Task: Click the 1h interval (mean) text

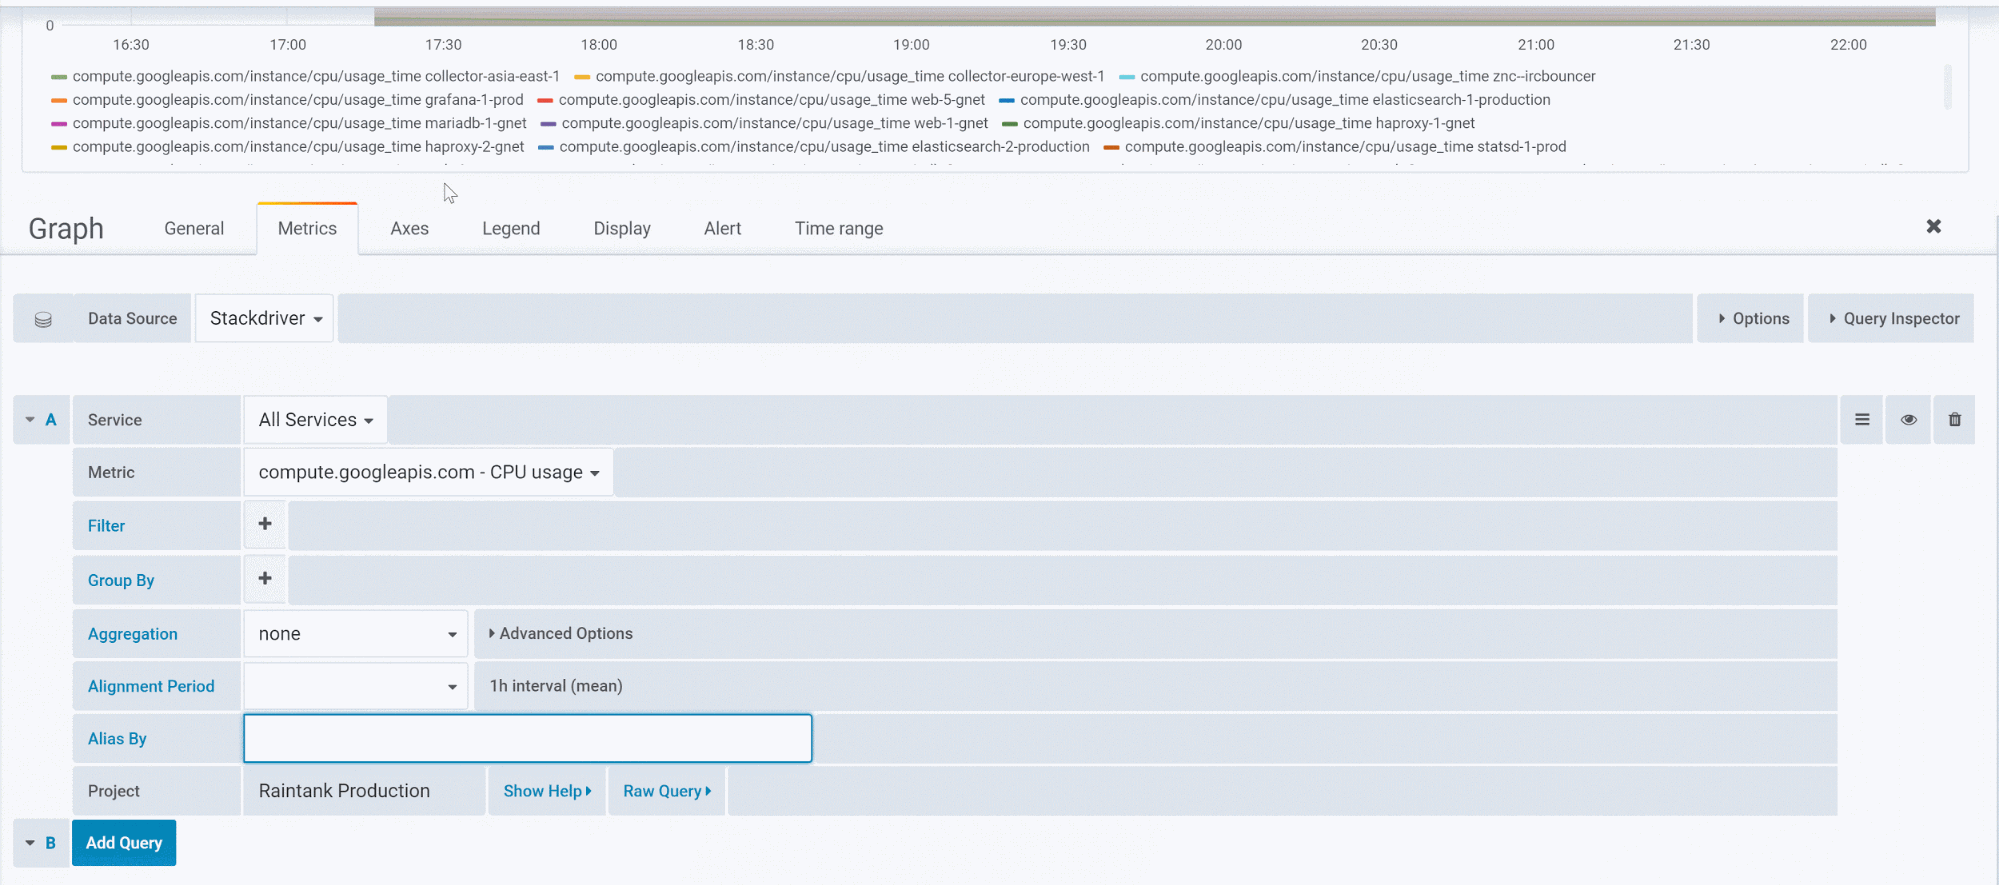Action: (x=556, y=686)
